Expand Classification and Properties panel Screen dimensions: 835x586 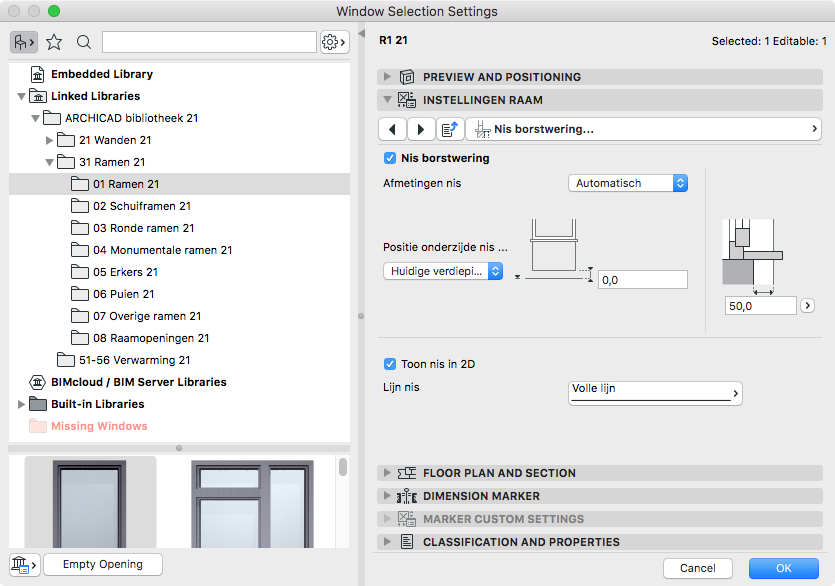387,542
